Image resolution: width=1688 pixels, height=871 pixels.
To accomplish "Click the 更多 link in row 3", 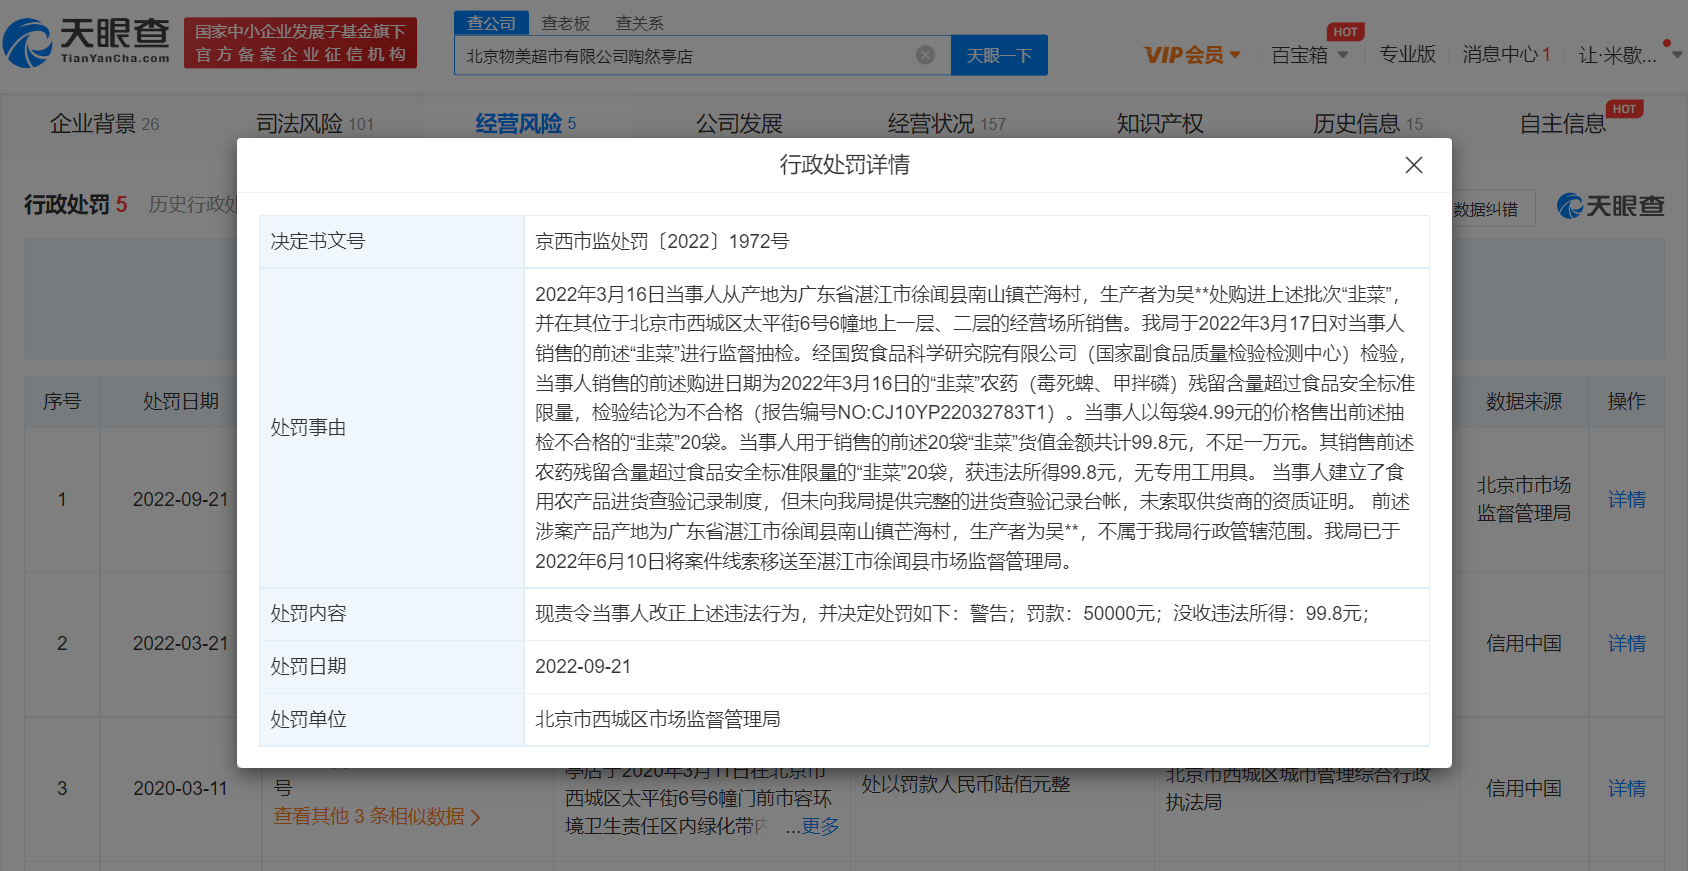I will 820,826.
